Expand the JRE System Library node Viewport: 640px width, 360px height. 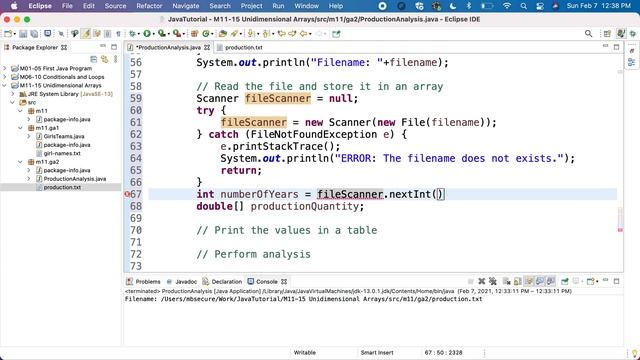(13, 94)
